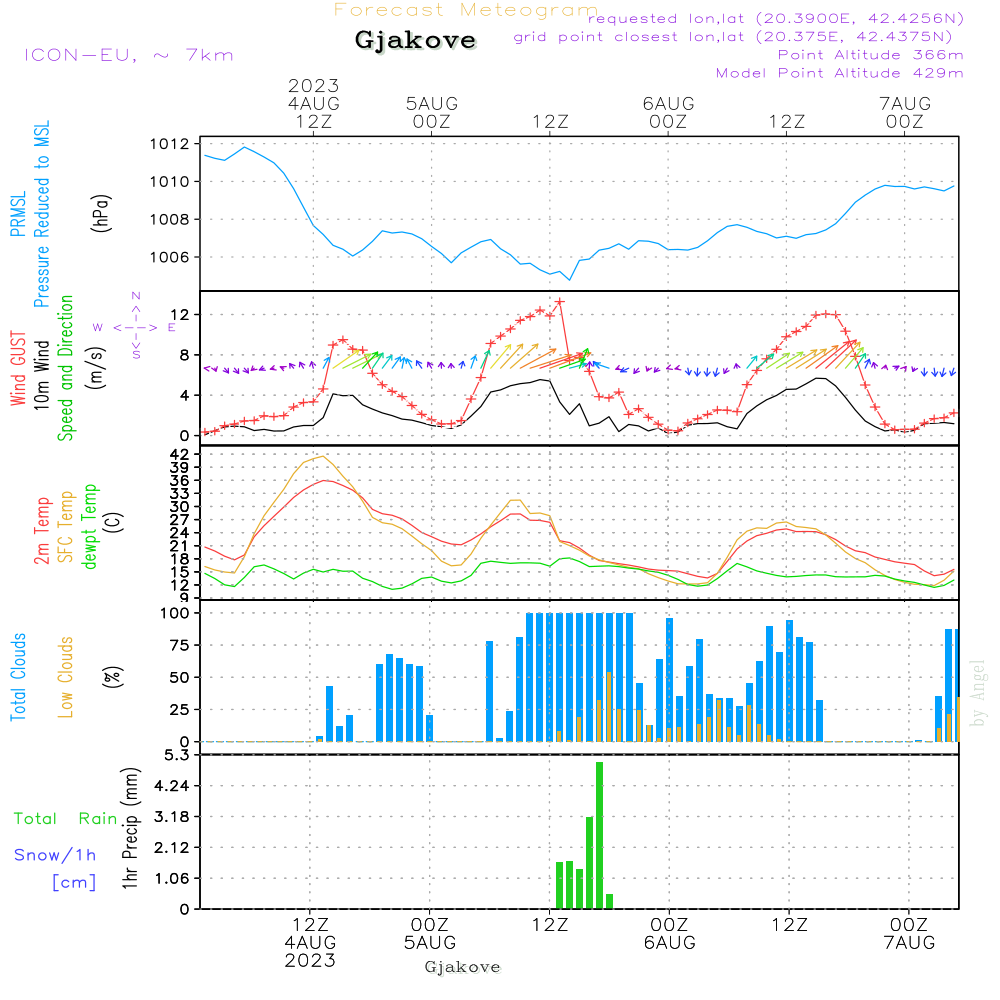Click the bold Gjakove title at top

click(x=414, y=41)
